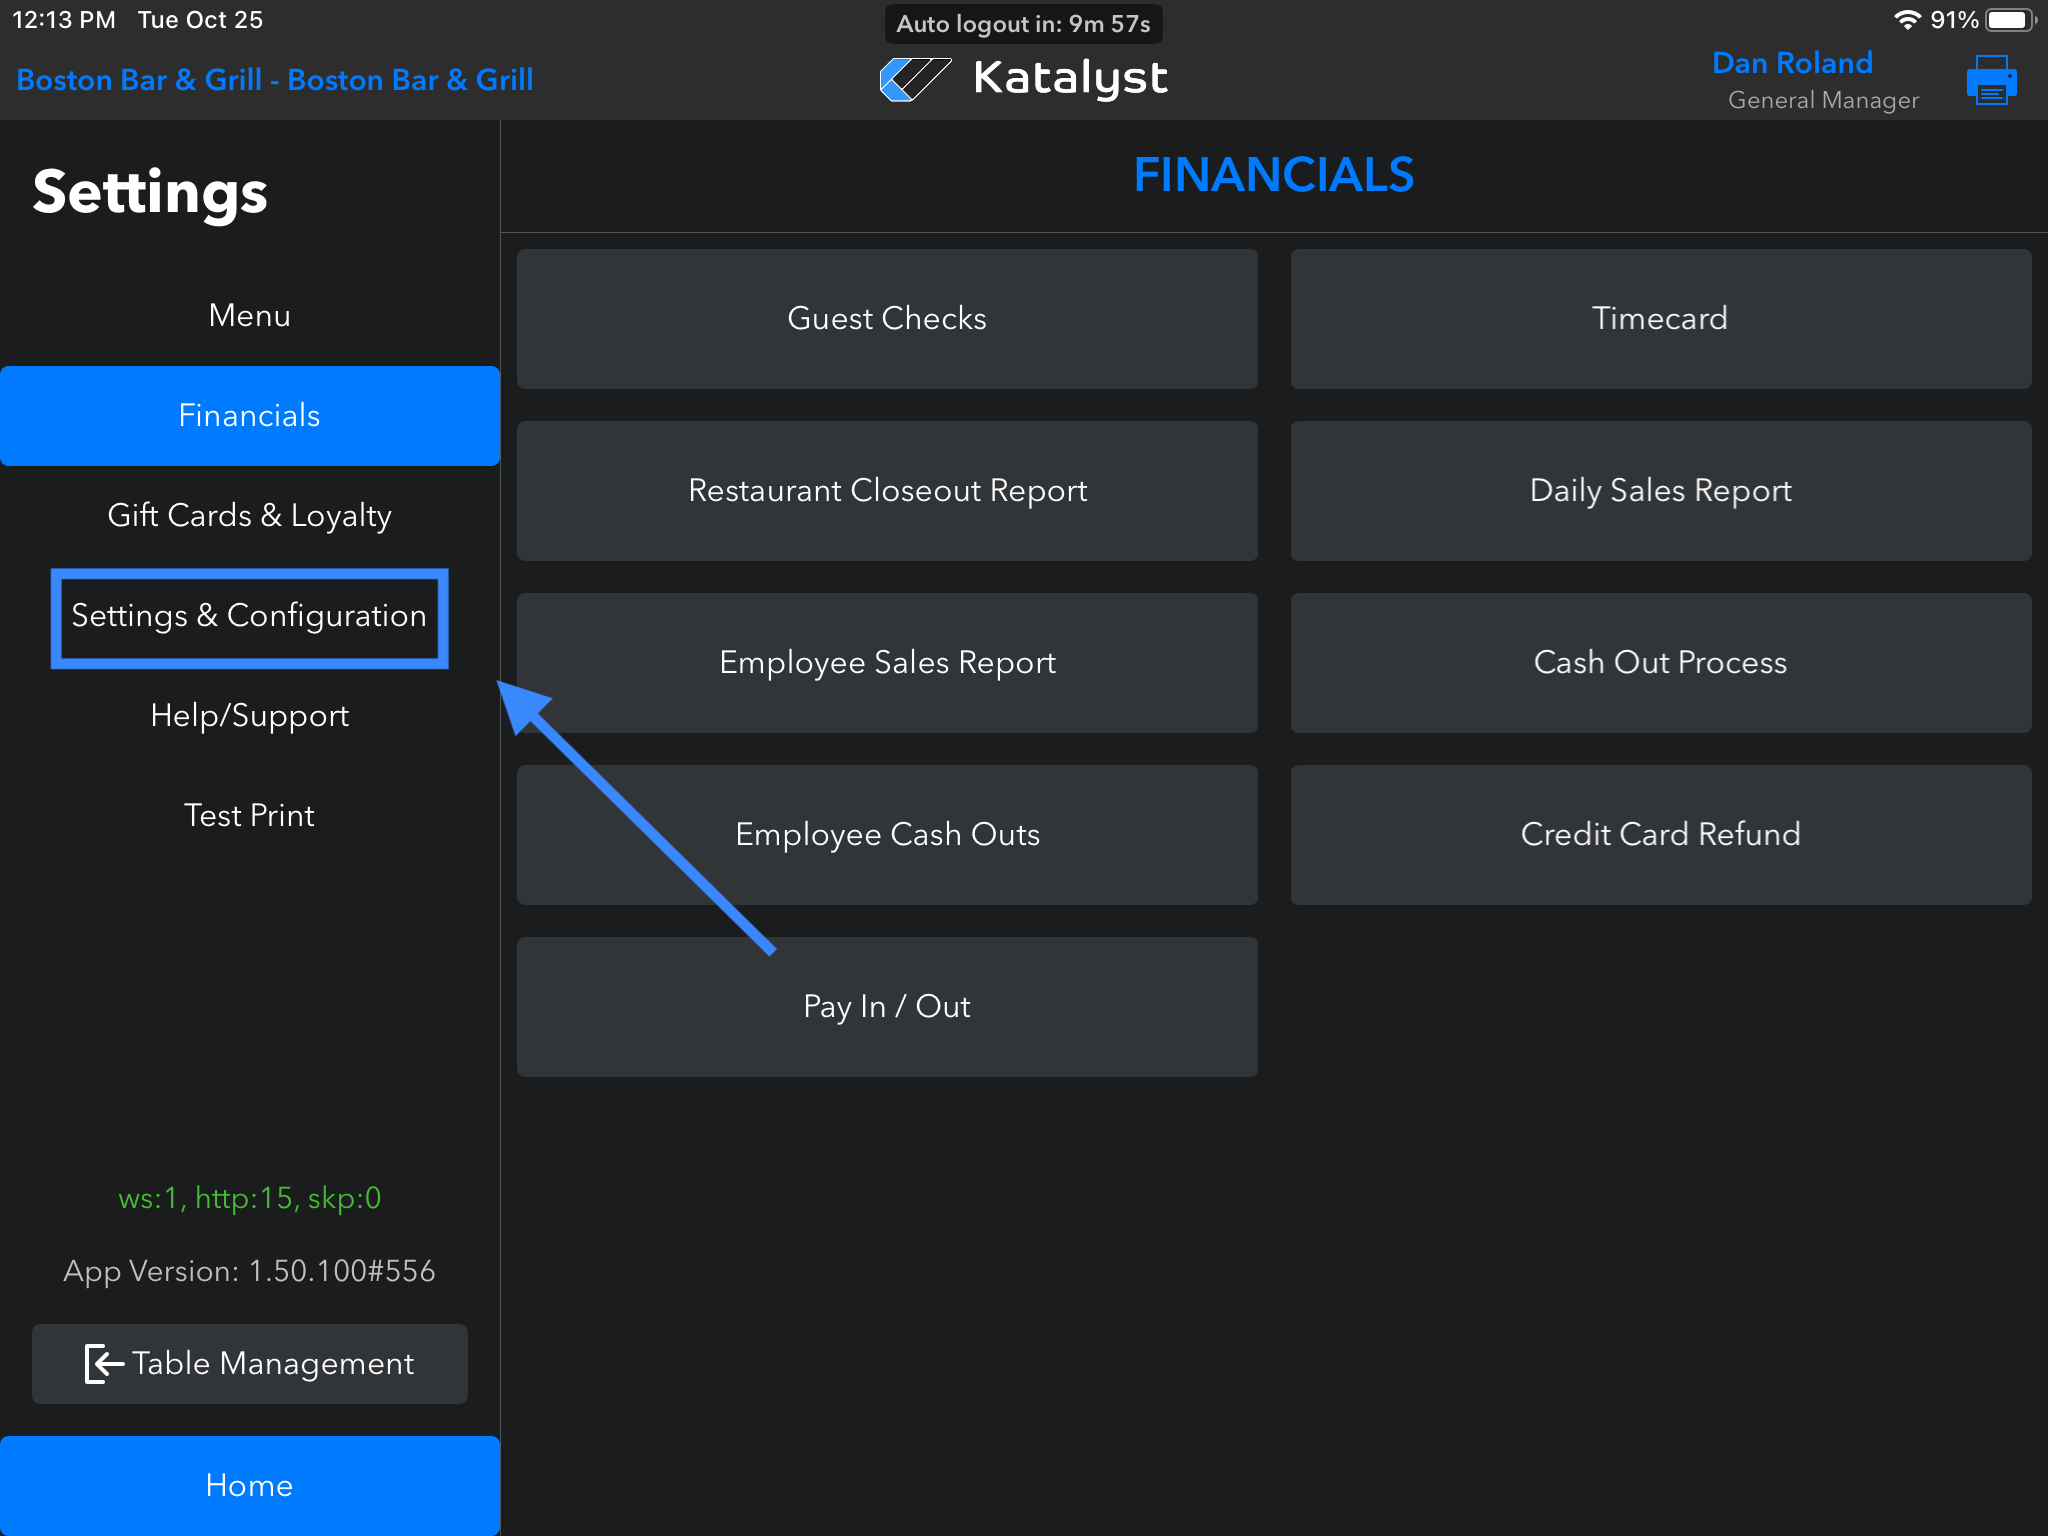The height and width of the screenshot is (1536, 2048).
Task: Open Pay In / Out
Action: 886,1007
